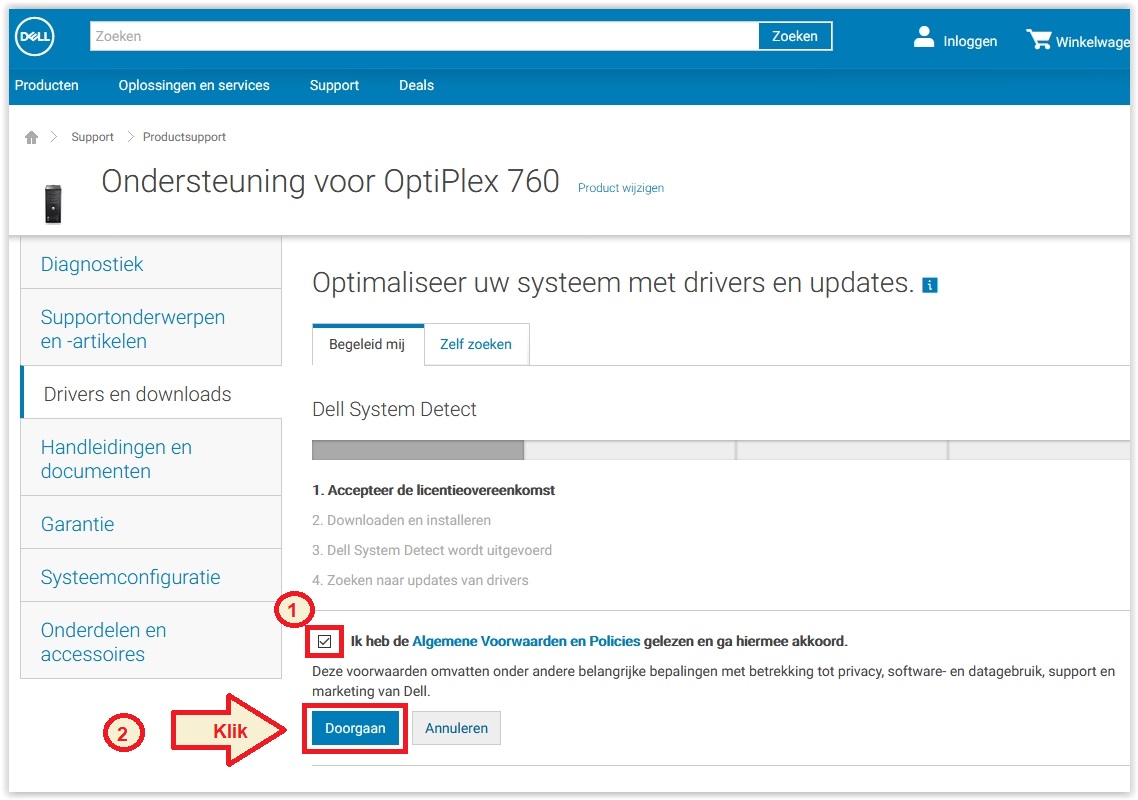Click the 'Dell System Detect' heading text
This screenshot has height=800, width=1138.
(394, 409)
